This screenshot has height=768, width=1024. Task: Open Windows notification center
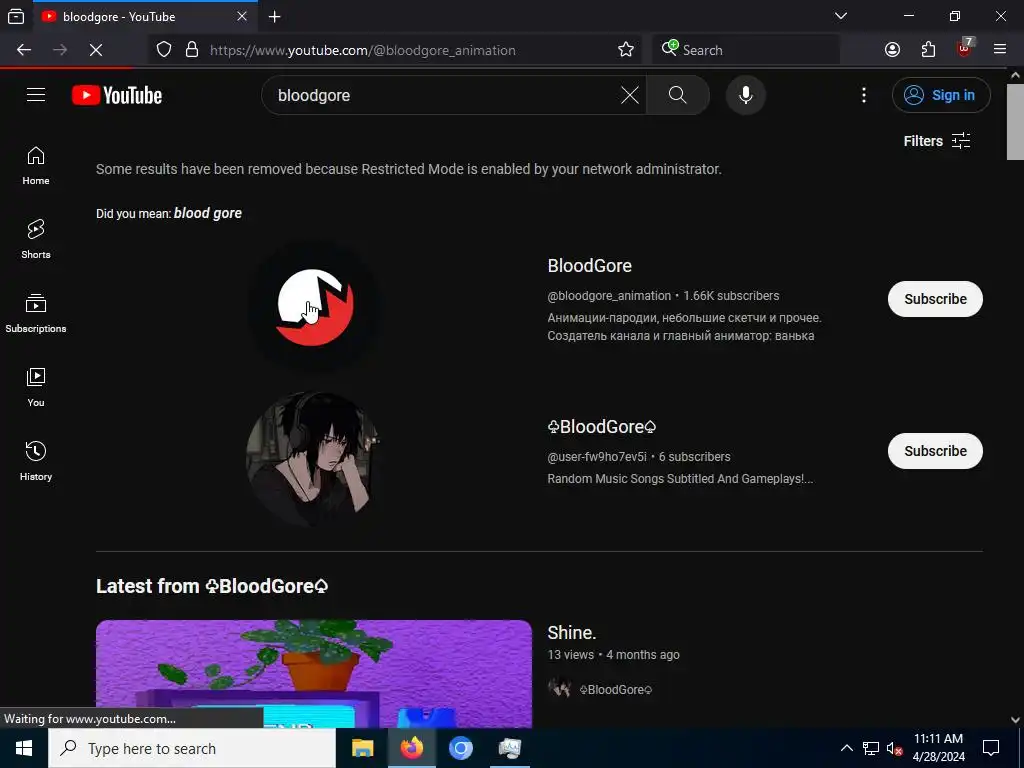(x=991, y=748)
